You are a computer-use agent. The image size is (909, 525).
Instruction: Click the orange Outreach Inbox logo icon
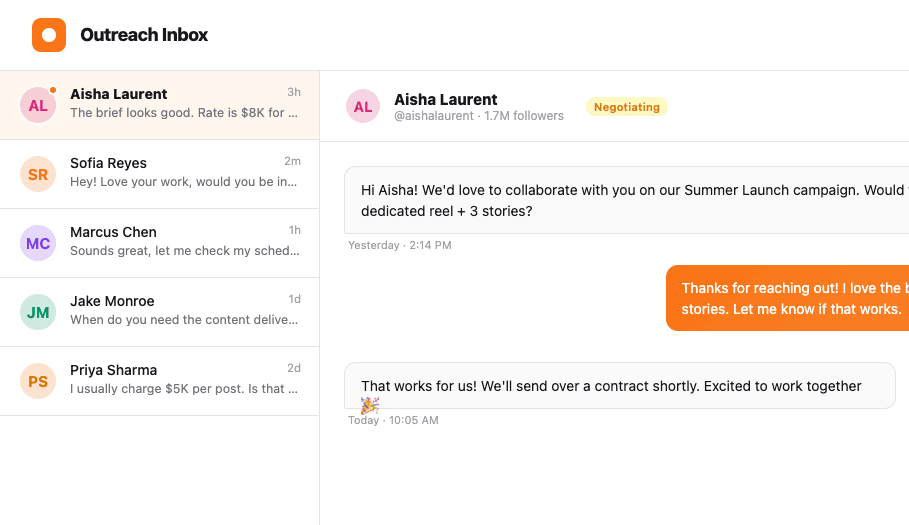pos(48,35)
